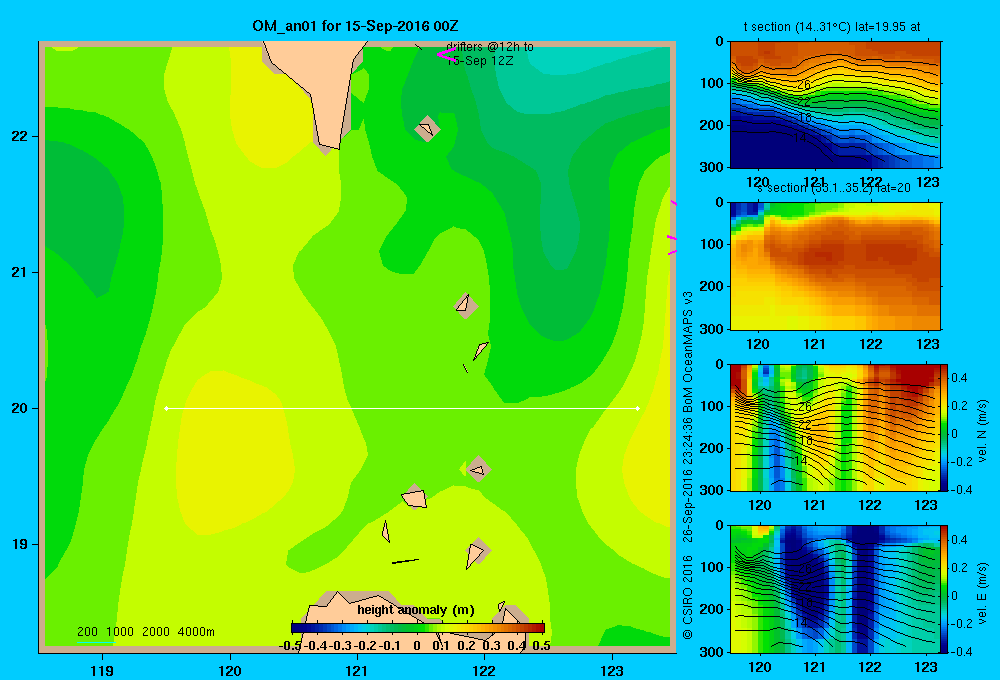Click the small island near 22N 121.5E
Screen dimensions: 1000x680
pyautogui.click(x=427, y=128)
